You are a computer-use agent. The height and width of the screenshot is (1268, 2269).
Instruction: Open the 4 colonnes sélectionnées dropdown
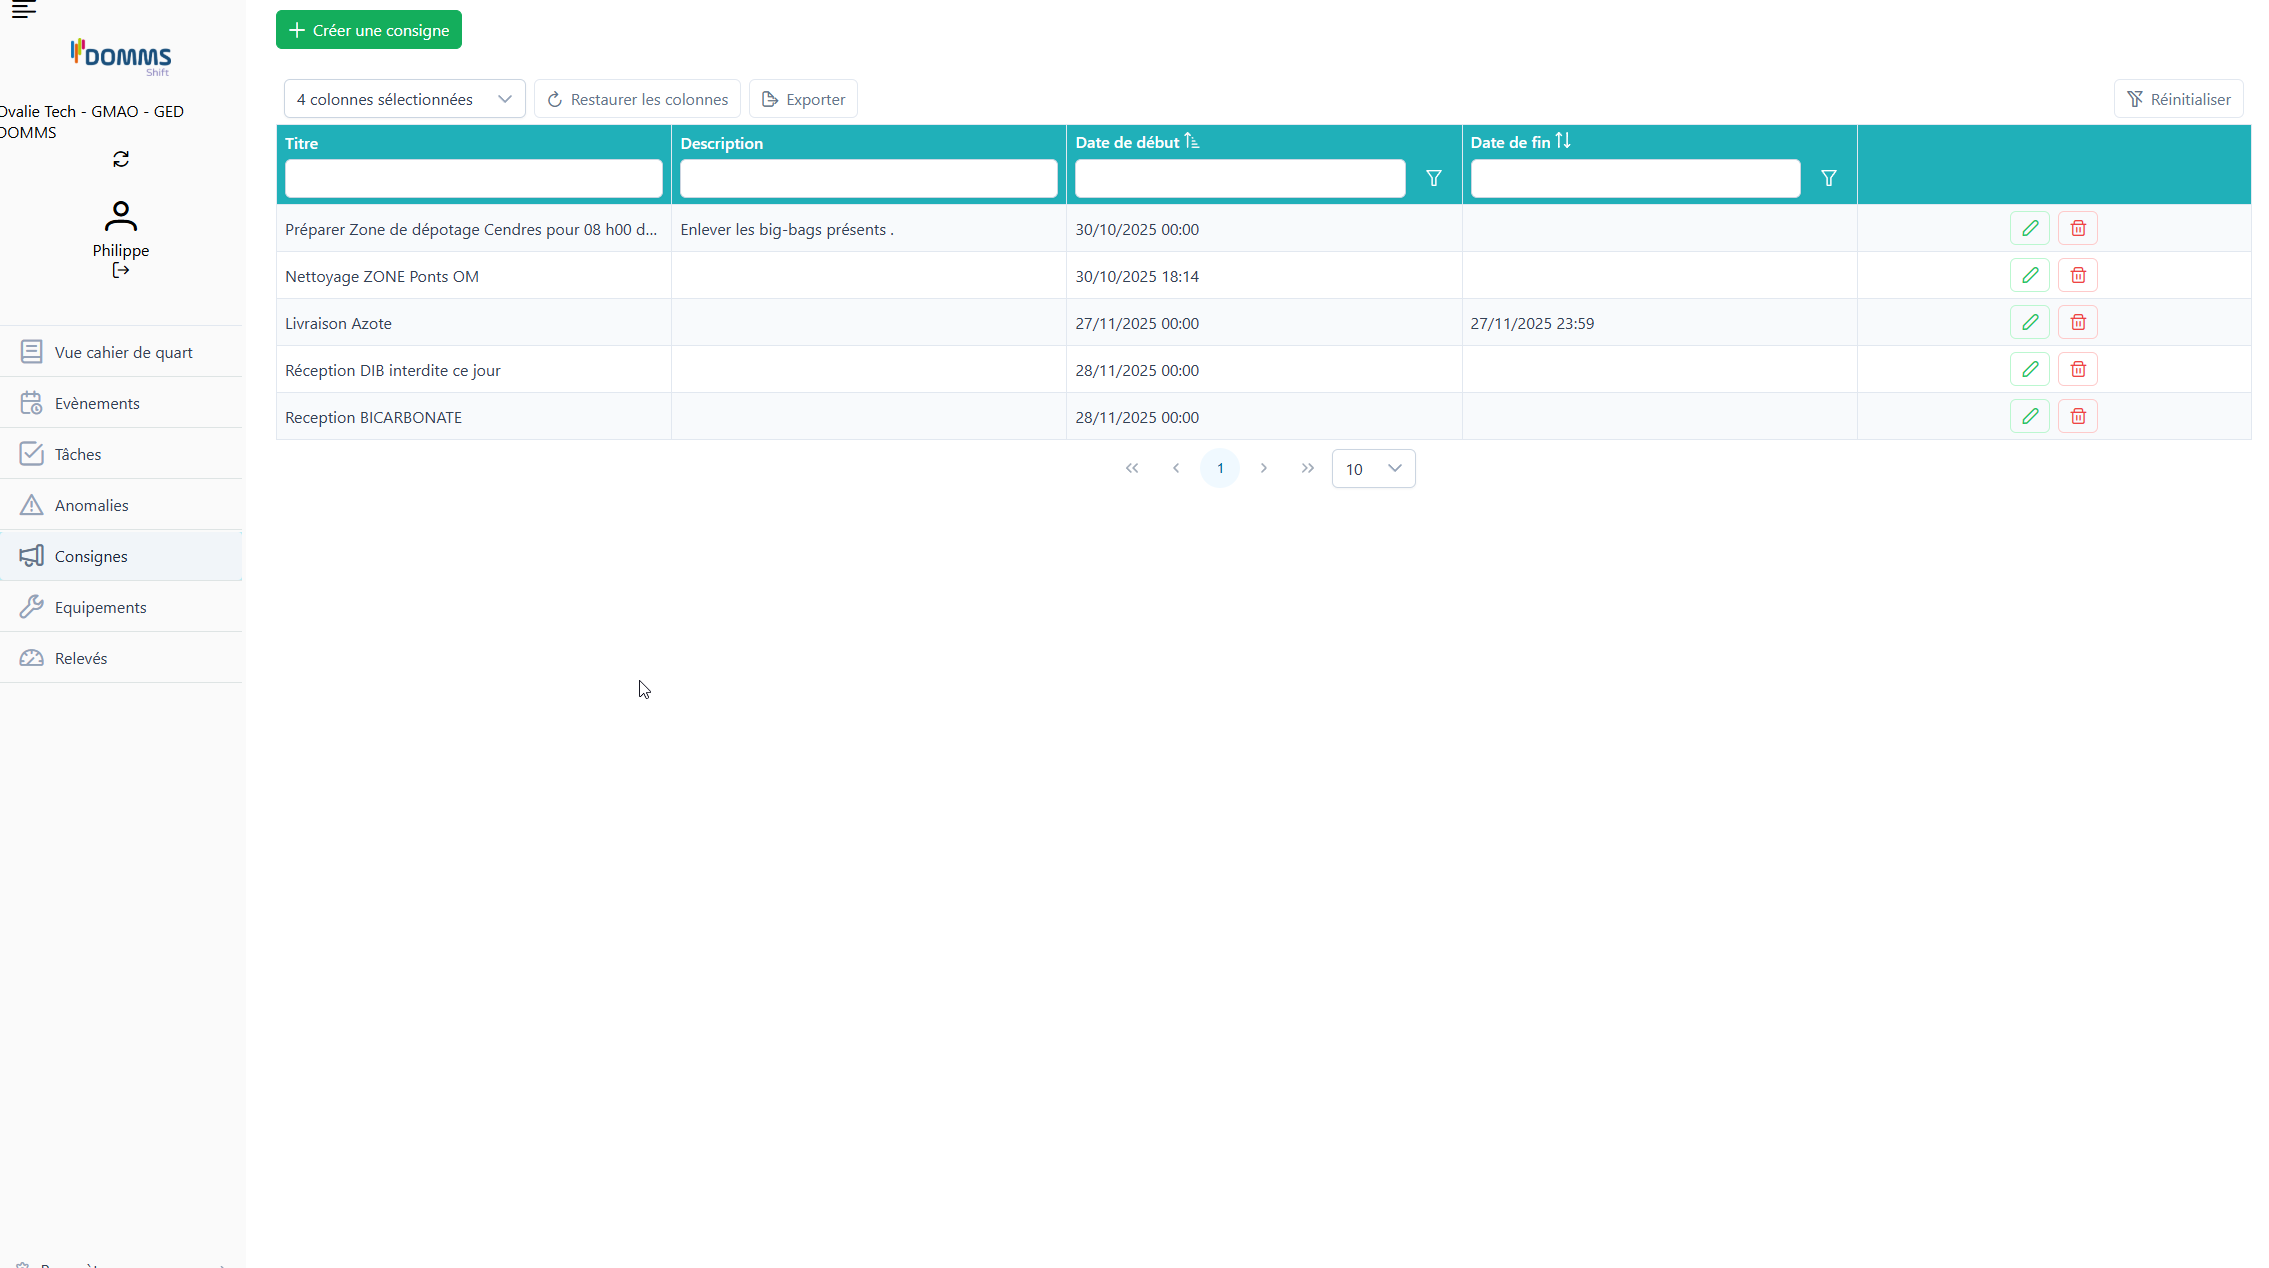coord(404,99)
